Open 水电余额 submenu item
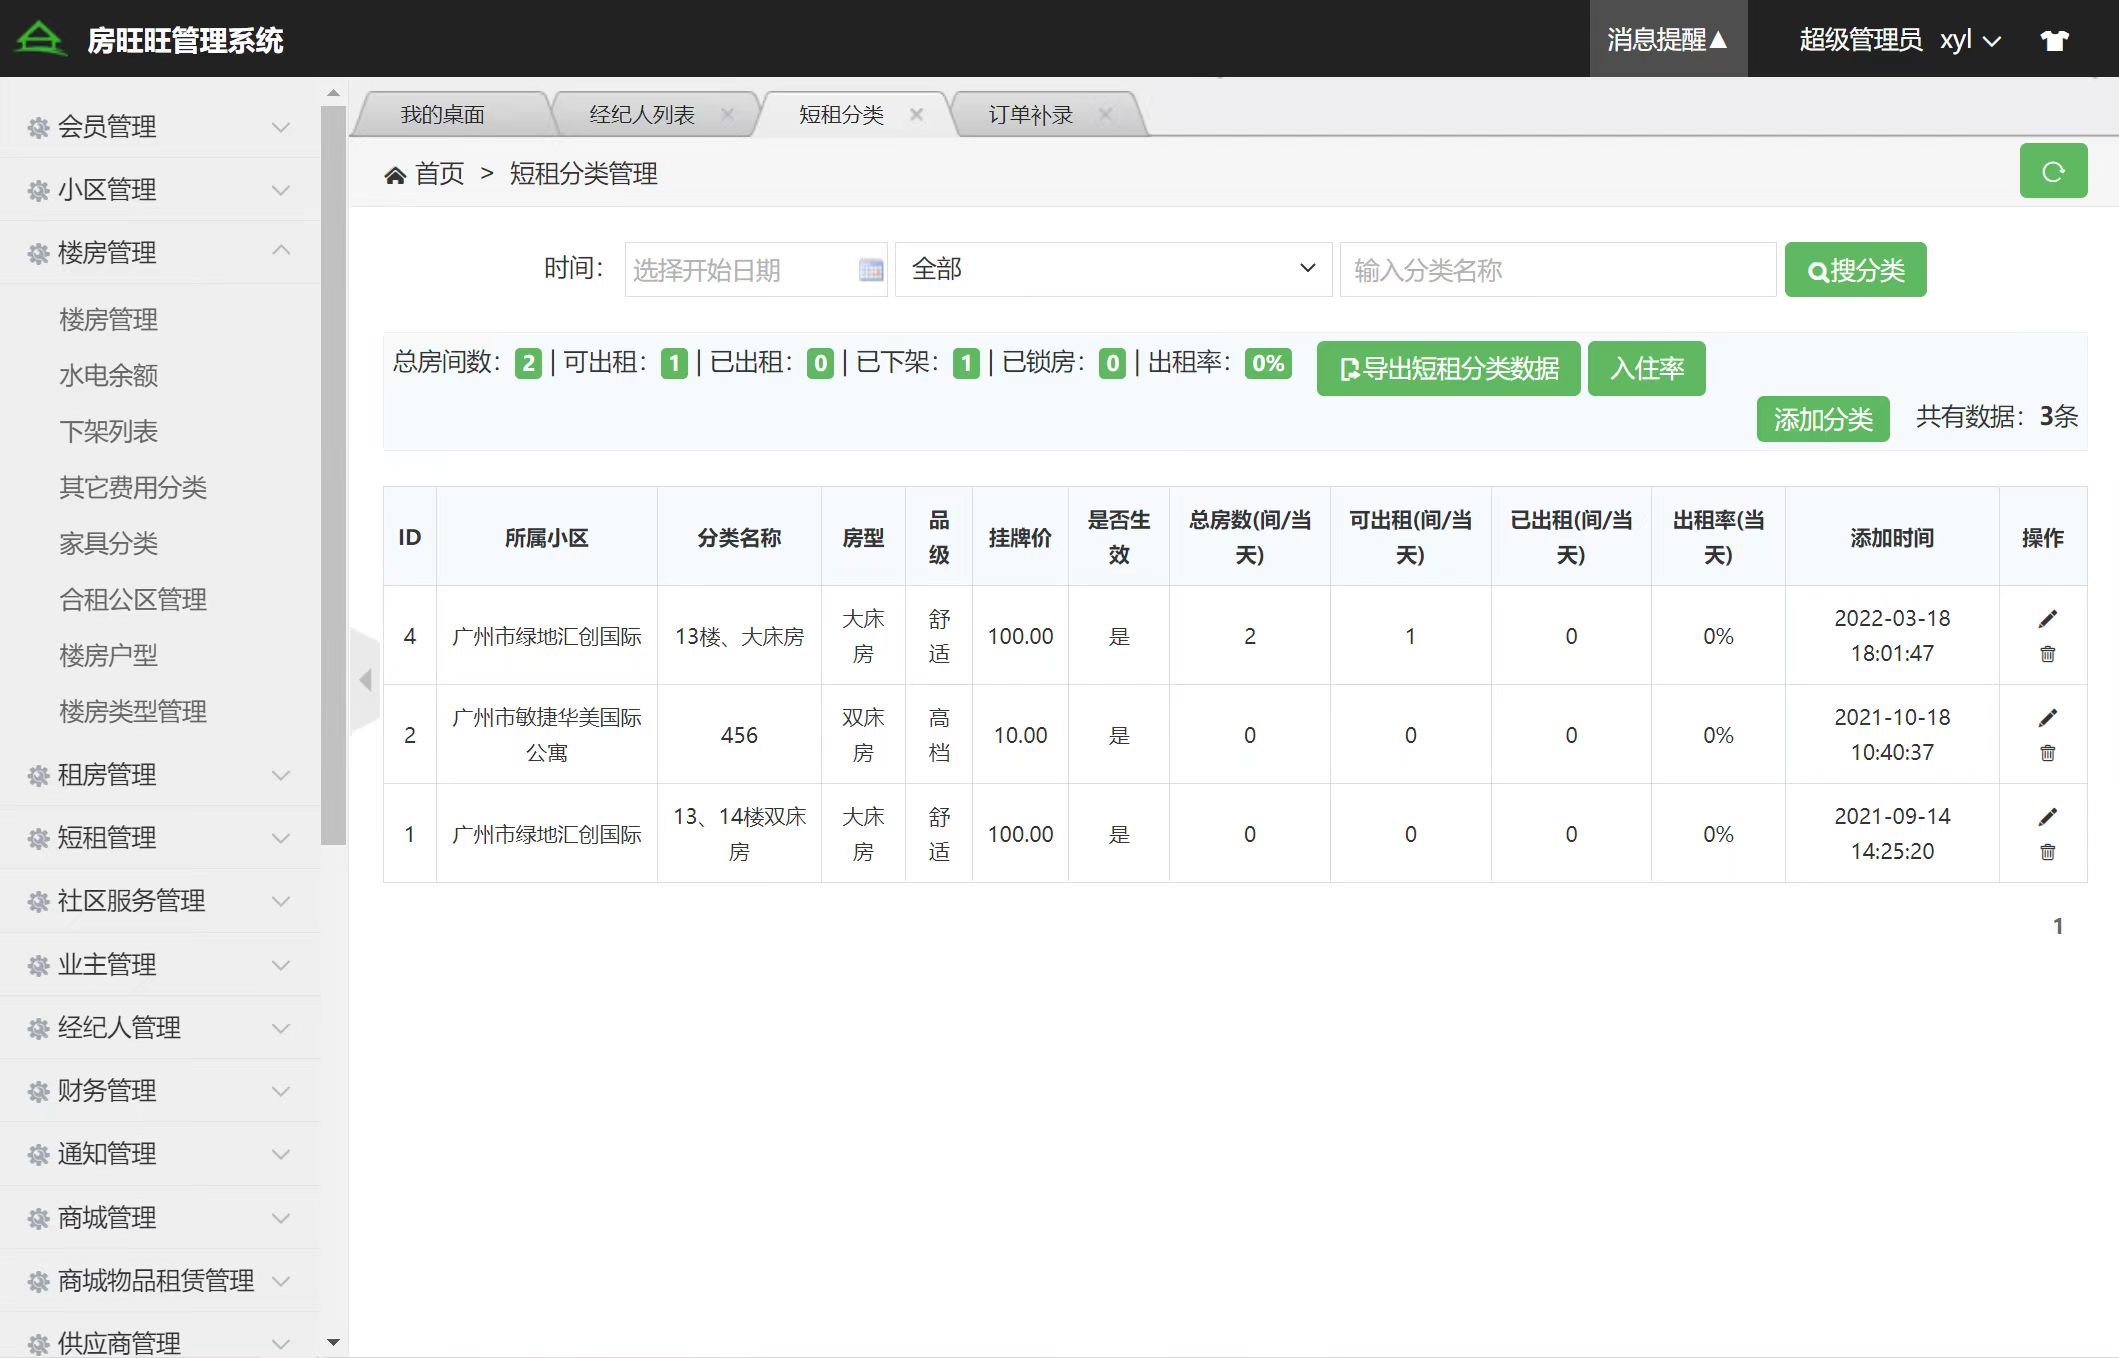Image resolution: width=2119 pixels, height=1358 pixels. click(x=109, y=376)
